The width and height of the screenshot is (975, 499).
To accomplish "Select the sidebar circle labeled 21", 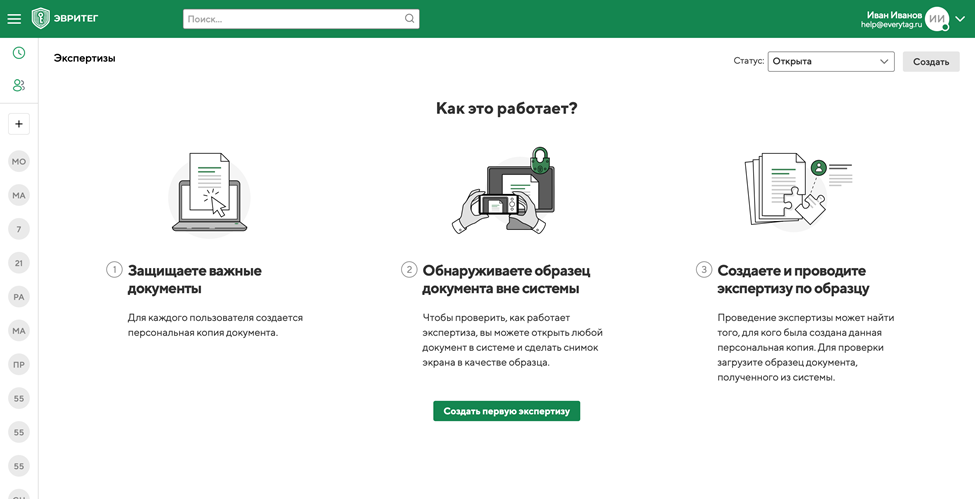I will click(x=19, y=263).
